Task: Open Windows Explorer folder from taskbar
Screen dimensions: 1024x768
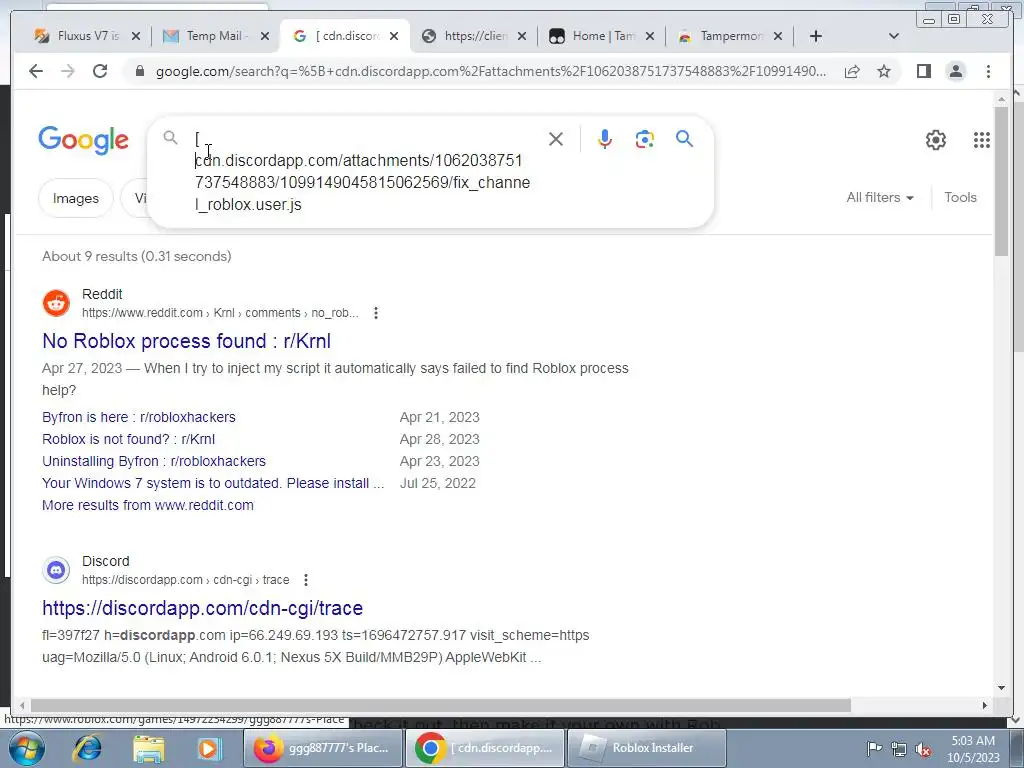Action: (148, 748)
